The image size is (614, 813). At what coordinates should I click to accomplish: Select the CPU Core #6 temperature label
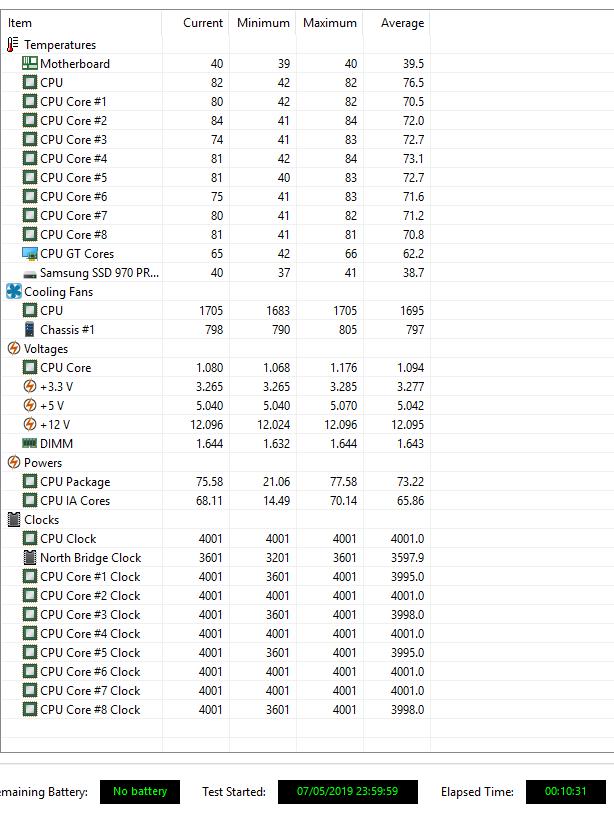pyautogui.click(x=74, y=197)
